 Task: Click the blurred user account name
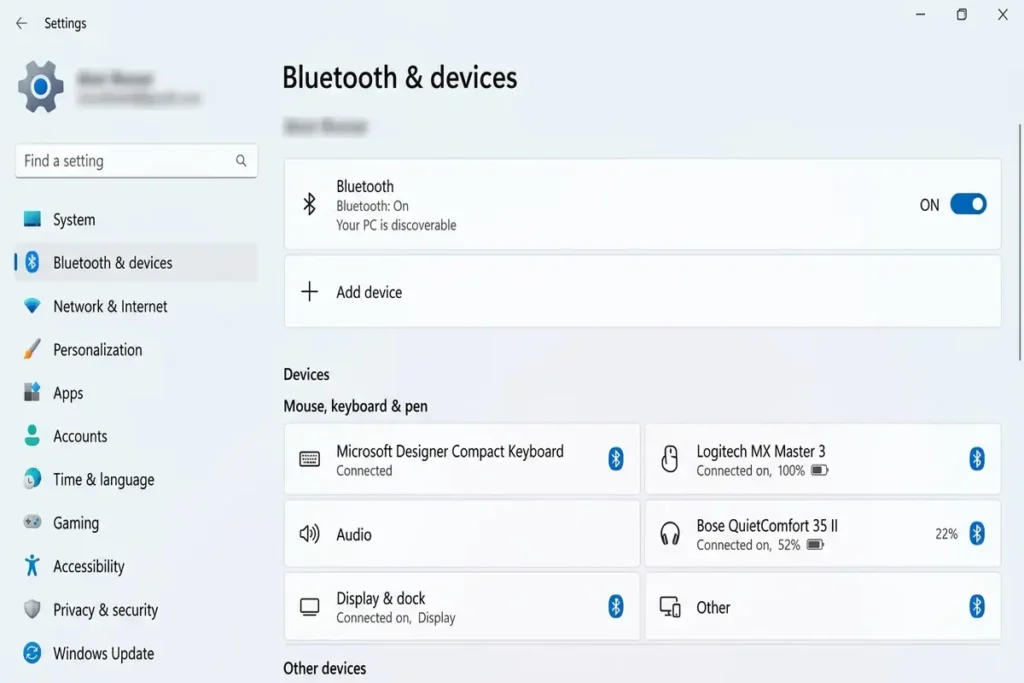coord(115,78)
